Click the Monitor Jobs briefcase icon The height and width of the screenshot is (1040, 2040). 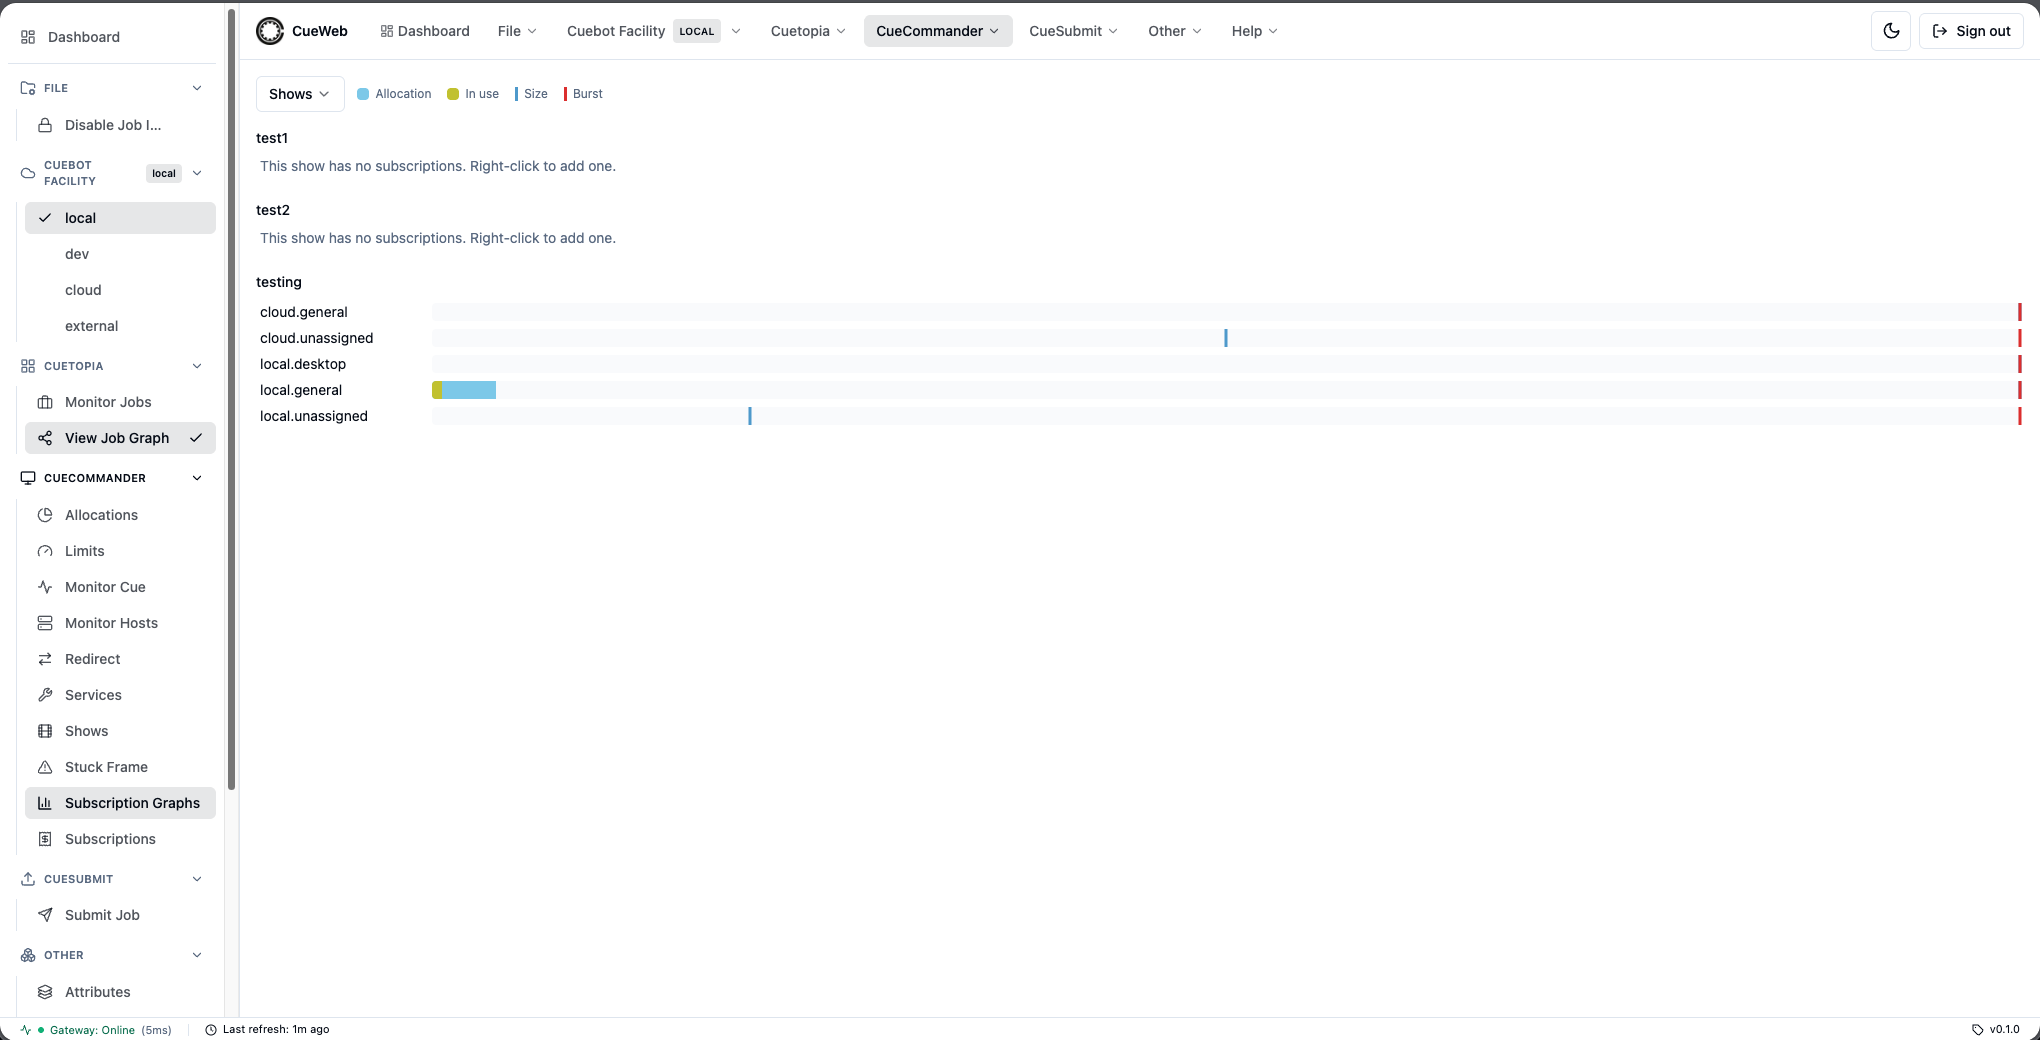(45, 402)
